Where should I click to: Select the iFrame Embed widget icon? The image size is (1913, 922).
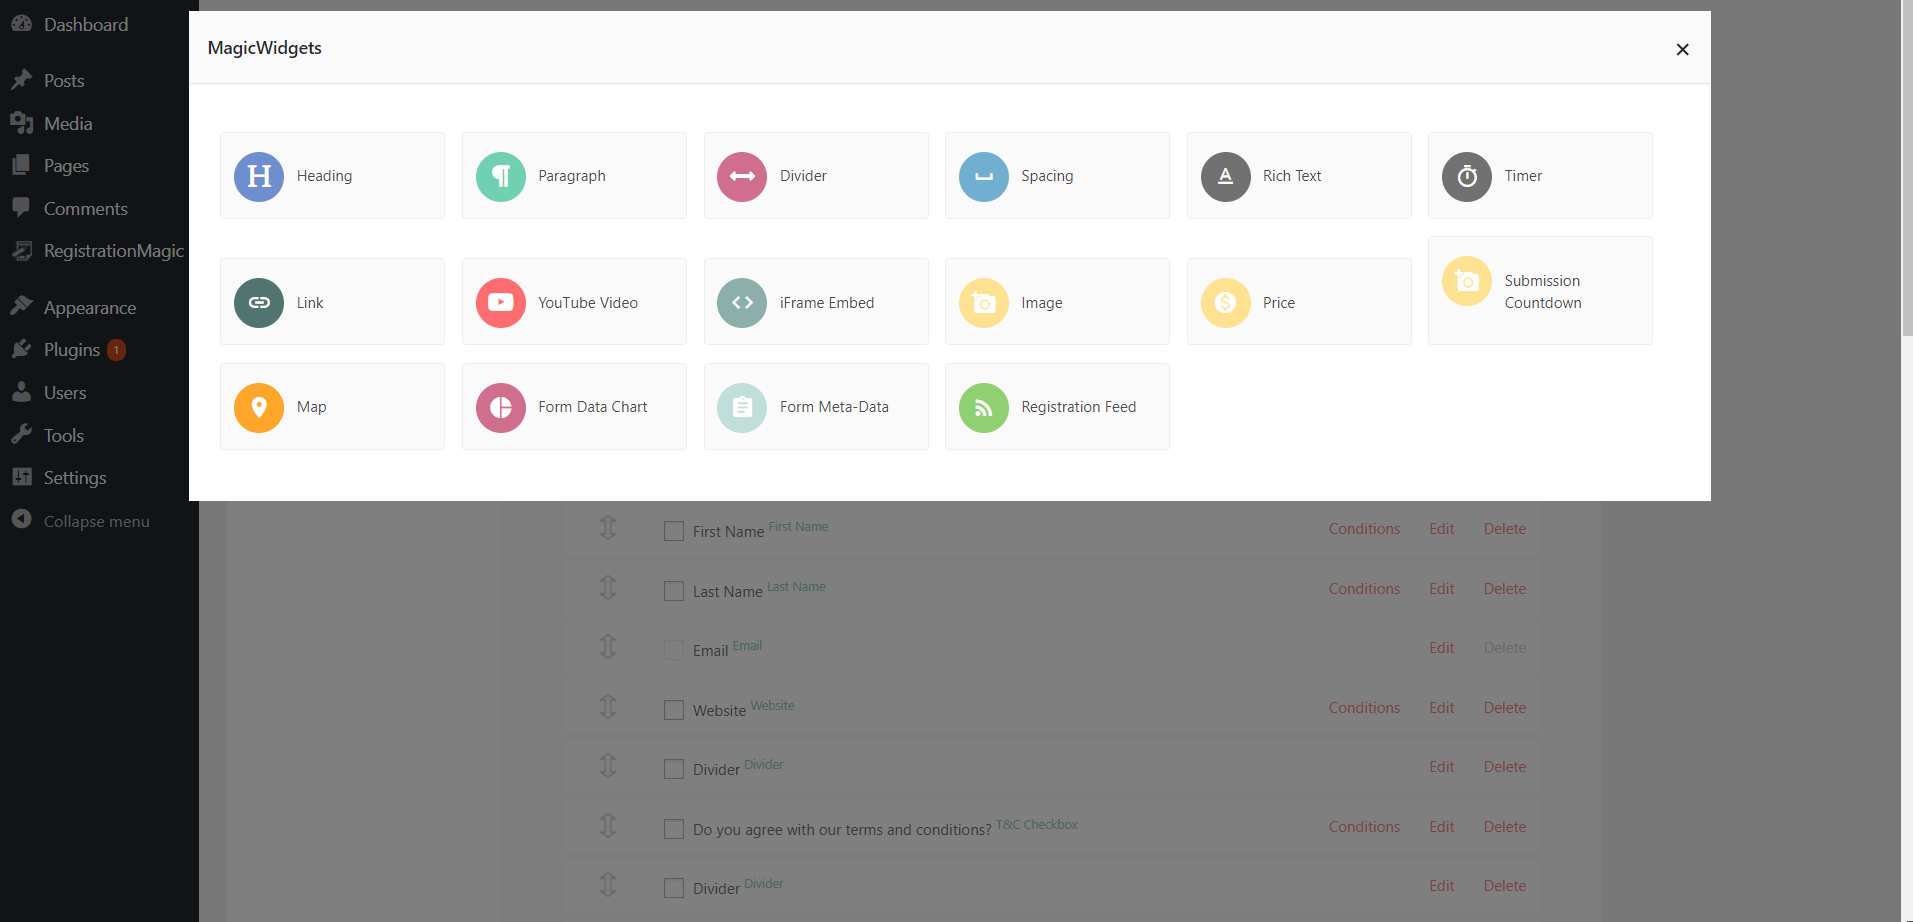pos(742,302)
